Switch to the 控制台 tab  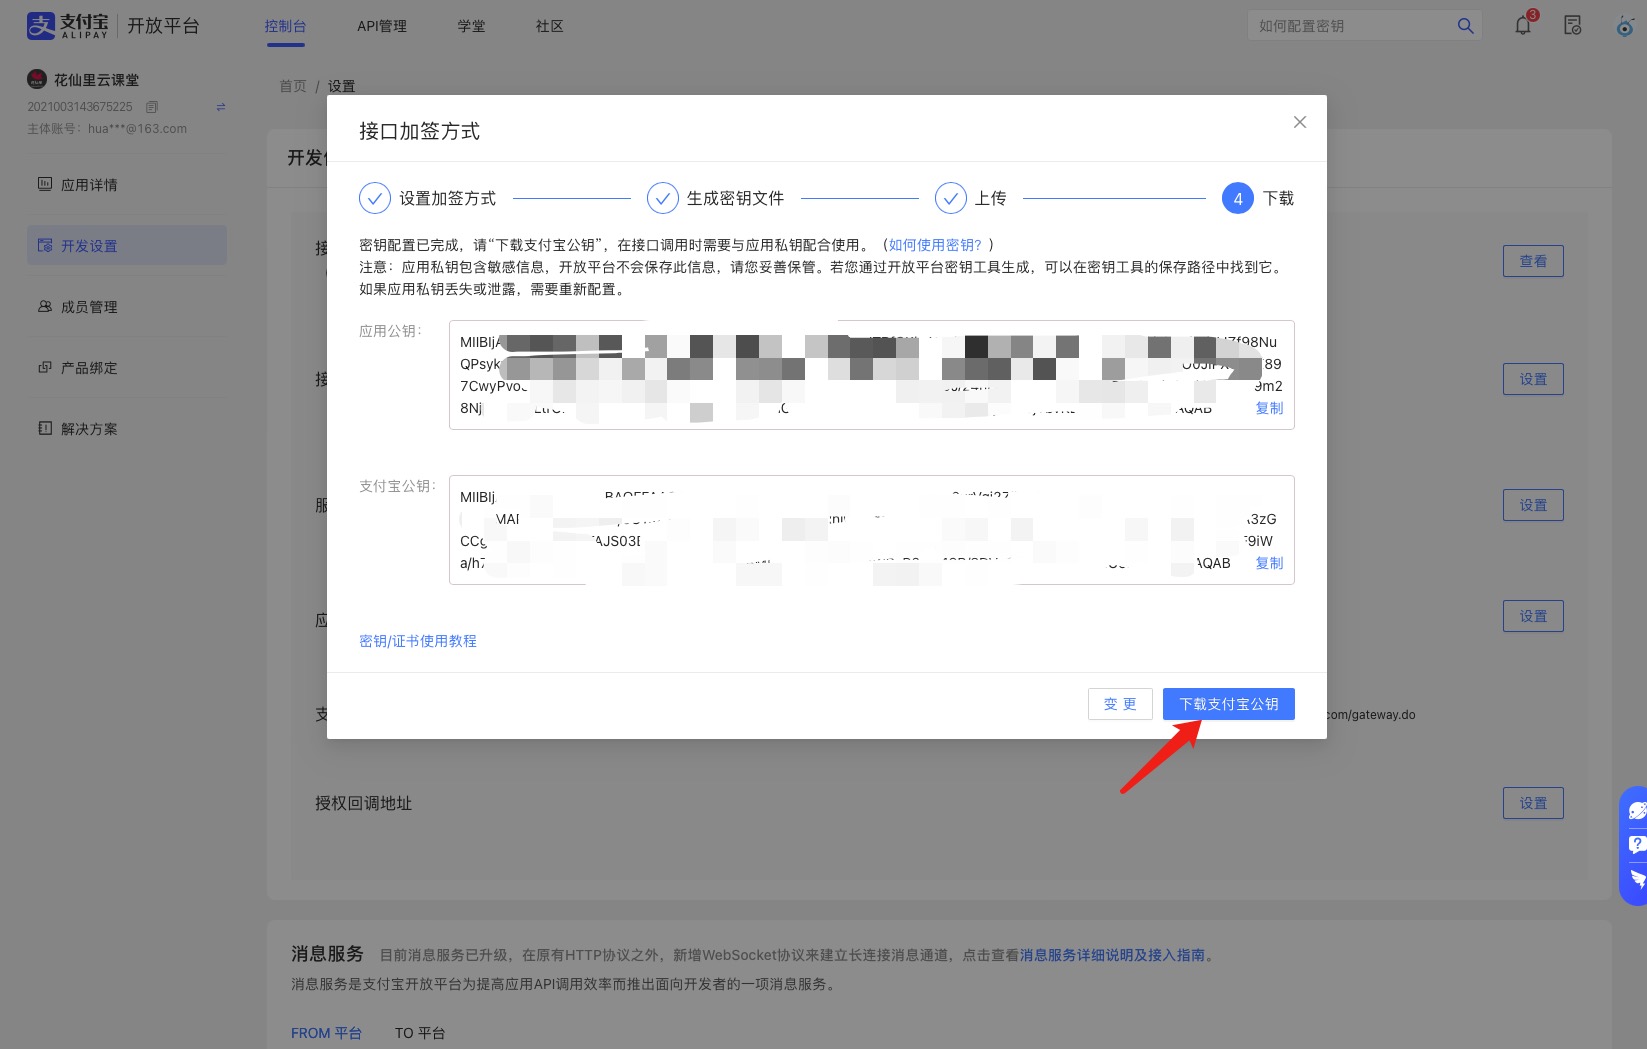coord(285,26)
